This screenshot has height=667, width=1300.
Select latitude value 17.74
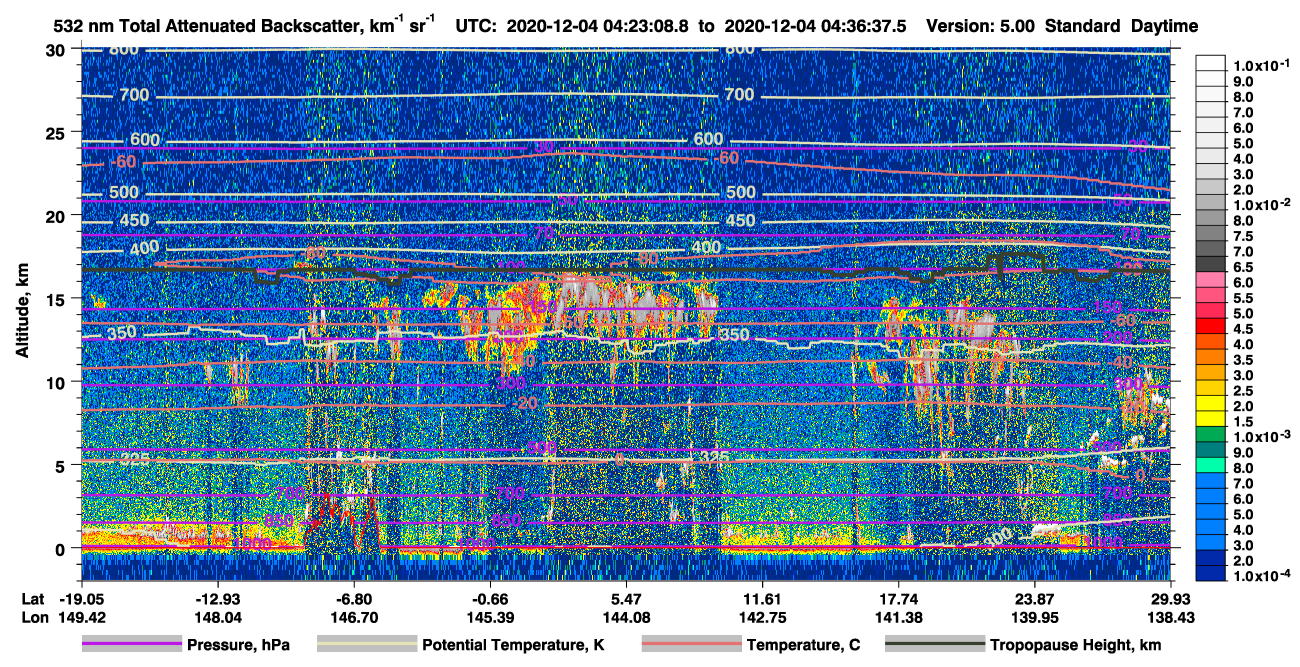point(899,599)
